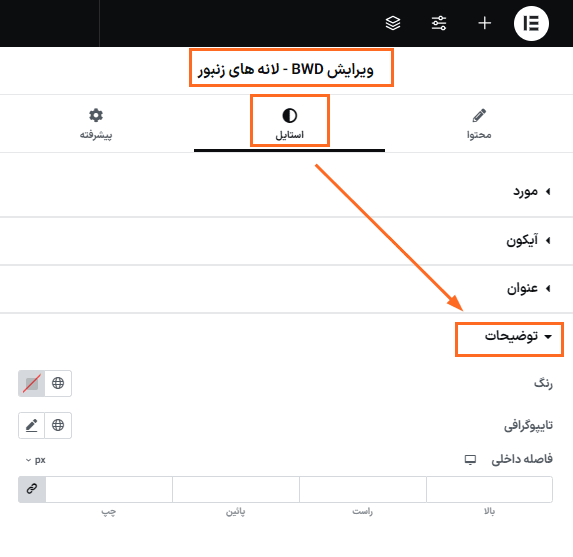Click the پائین padding input field

[x=236, y=489]
